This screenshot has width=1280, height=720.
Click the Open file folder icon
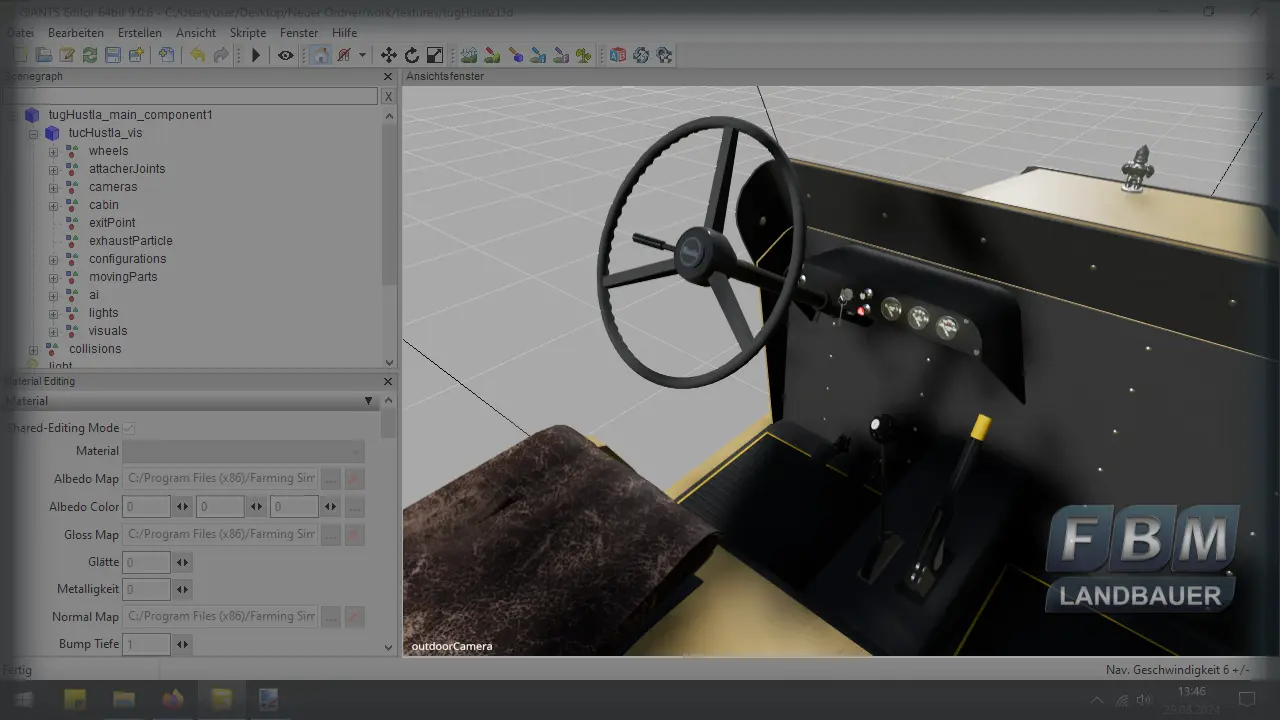(43, 55)
